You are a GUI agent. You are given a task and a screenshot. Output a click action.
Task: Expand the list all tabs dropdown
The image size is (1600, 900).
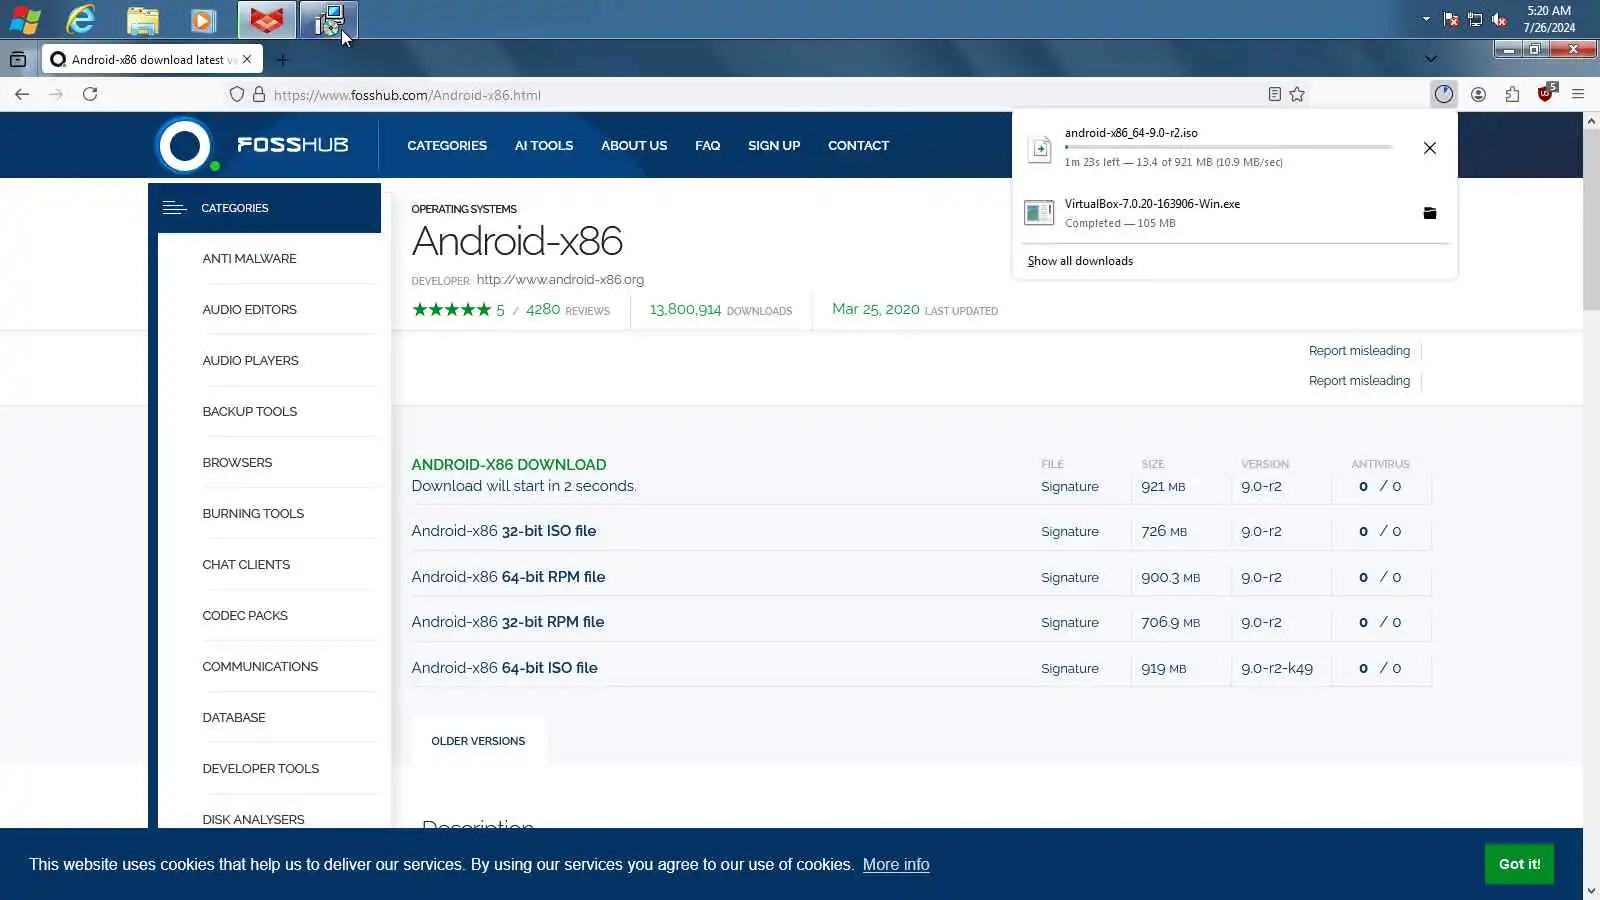[1431, 59]
